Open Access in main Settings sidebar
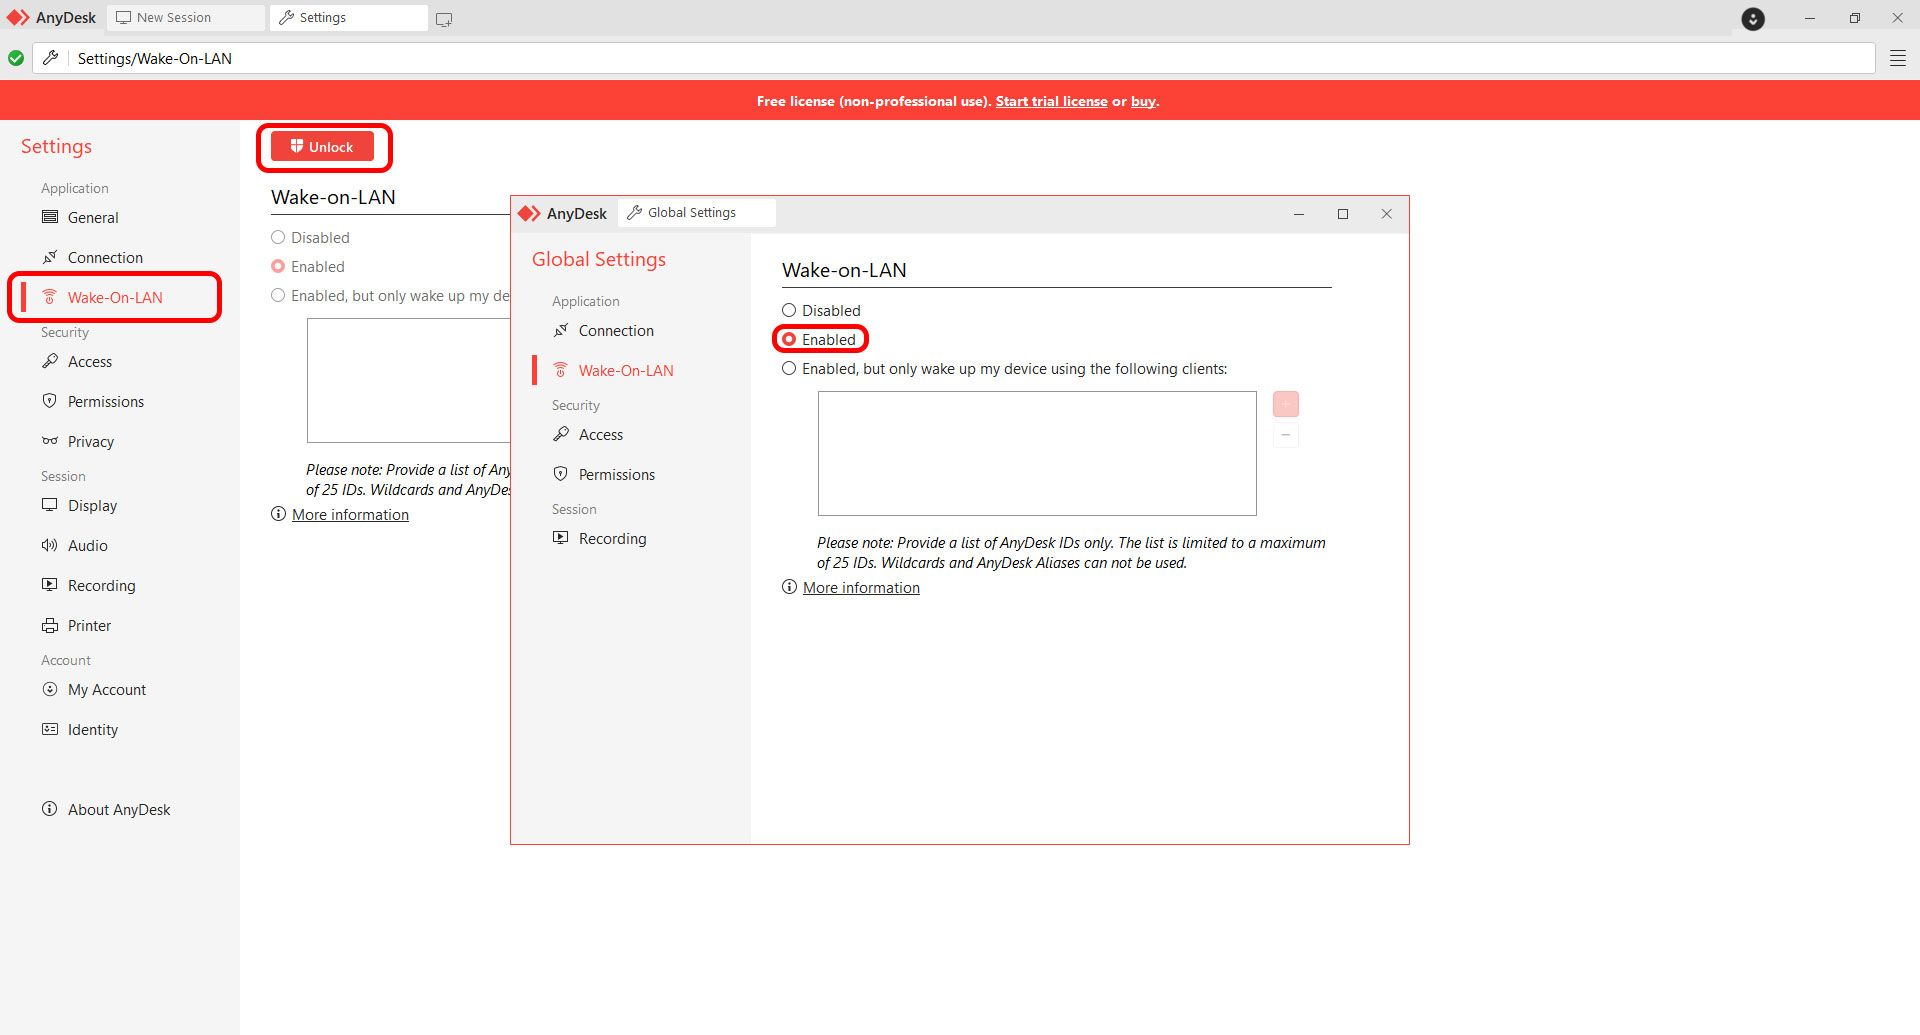 click(x=90, y=361)
